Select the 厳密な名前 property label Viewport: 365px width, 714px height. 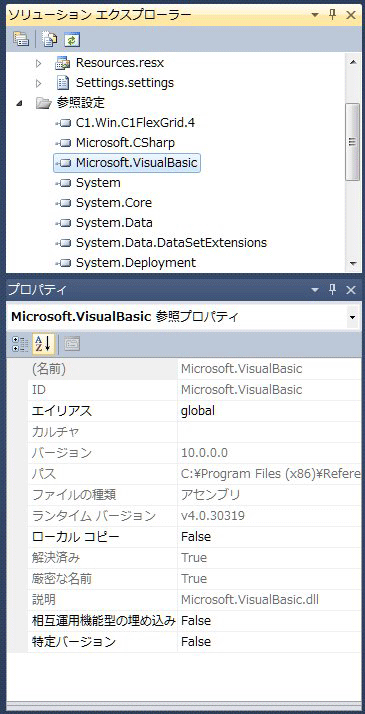tap(61, 578)
